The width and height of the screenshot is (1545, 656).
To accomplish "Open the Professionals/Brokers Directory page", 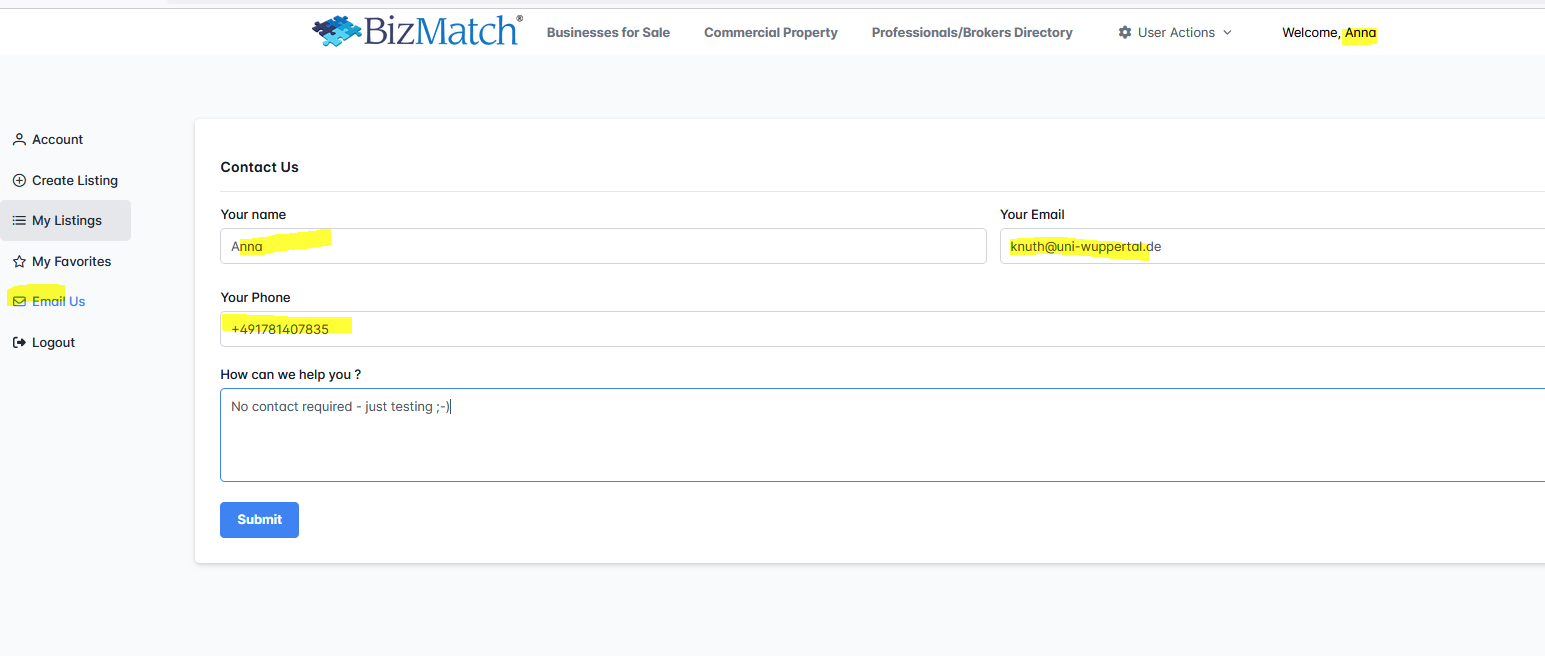I will [971, 33].
